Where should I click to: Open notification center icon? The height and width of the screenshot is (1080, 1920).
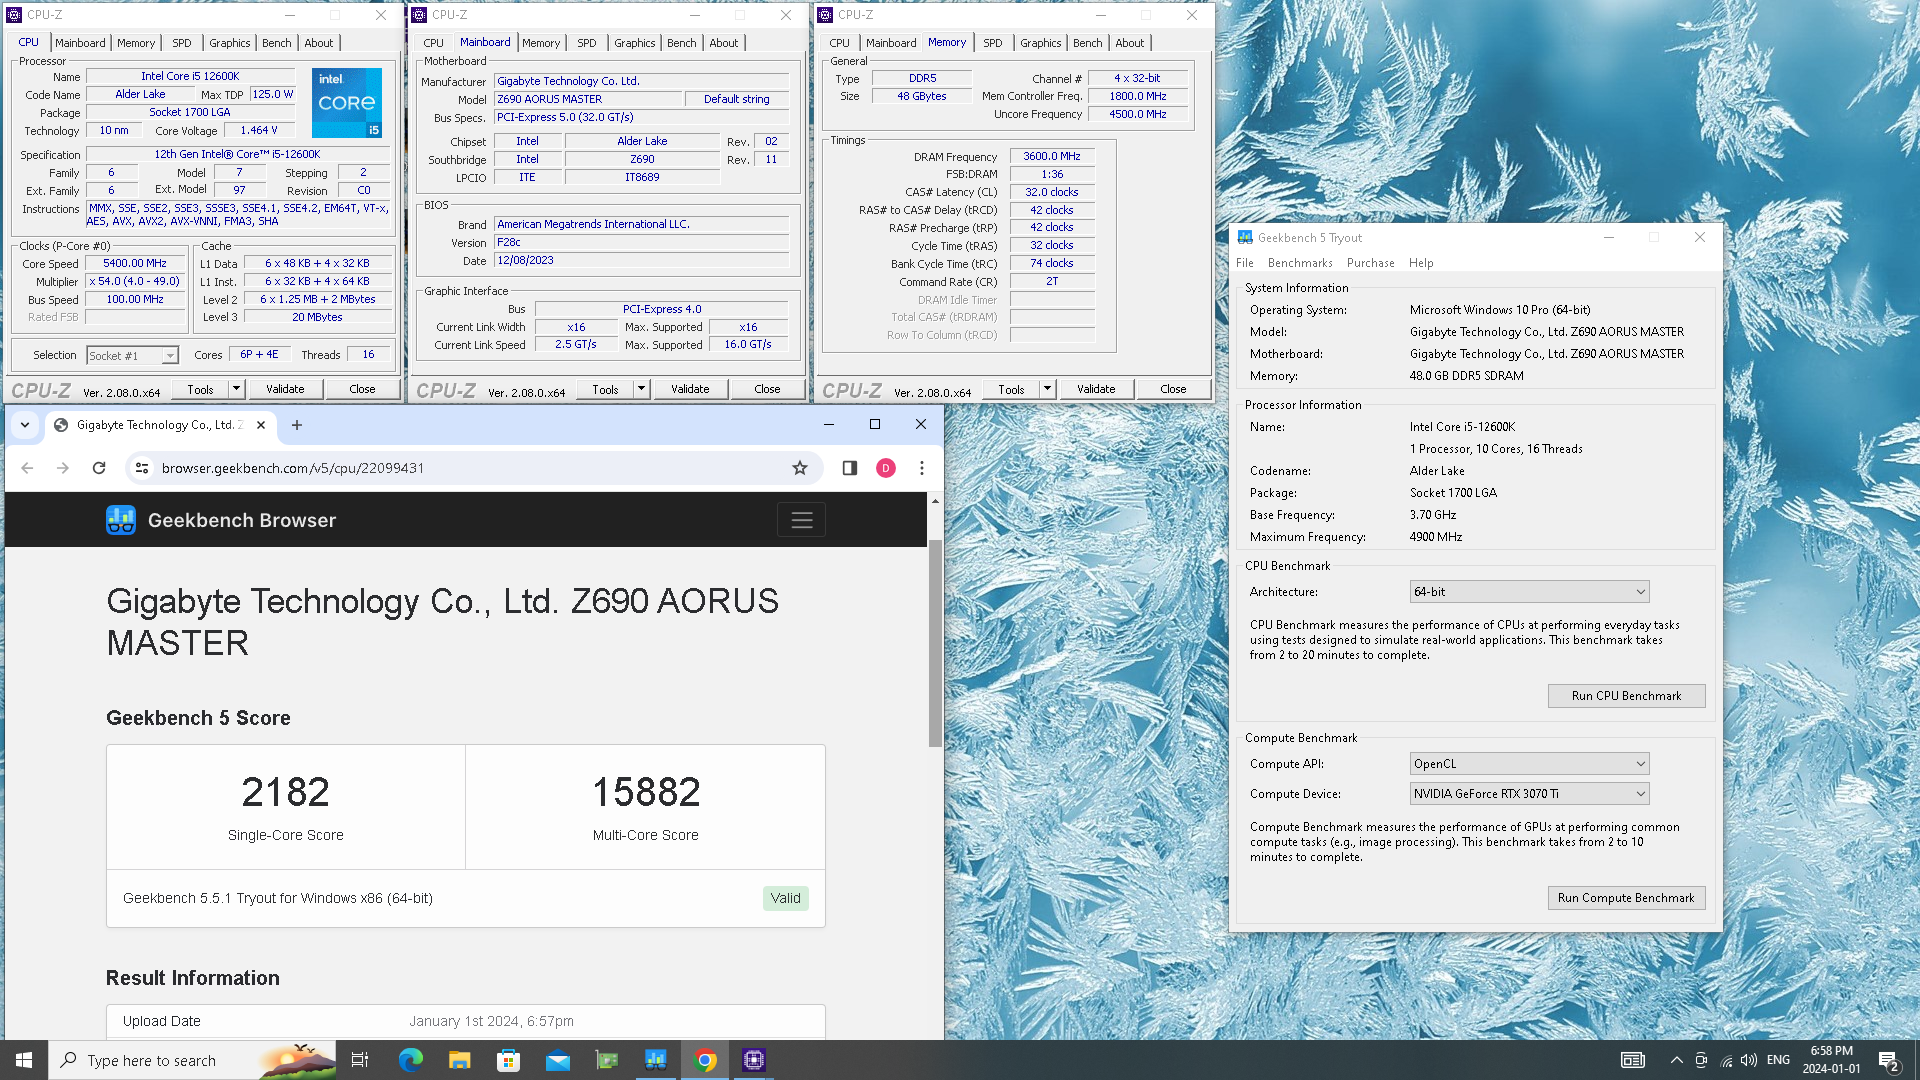point(1888,1060)
